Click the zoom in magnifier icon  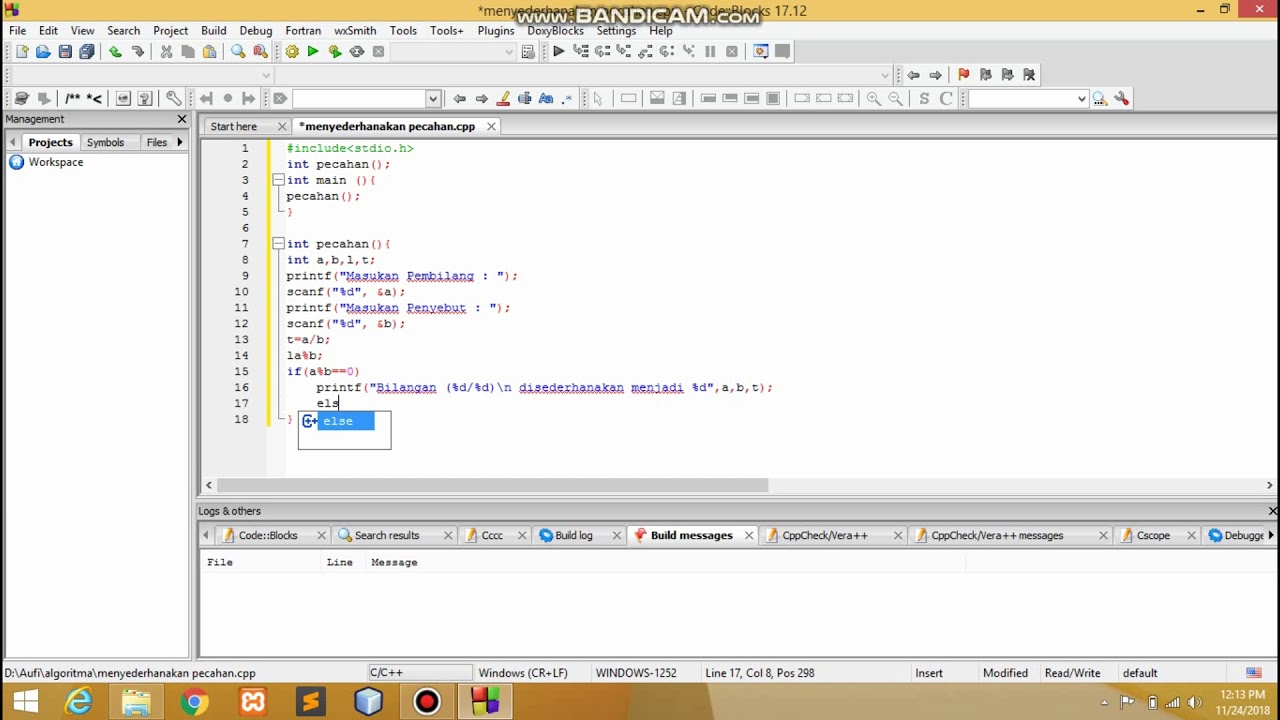pos(874,98)
